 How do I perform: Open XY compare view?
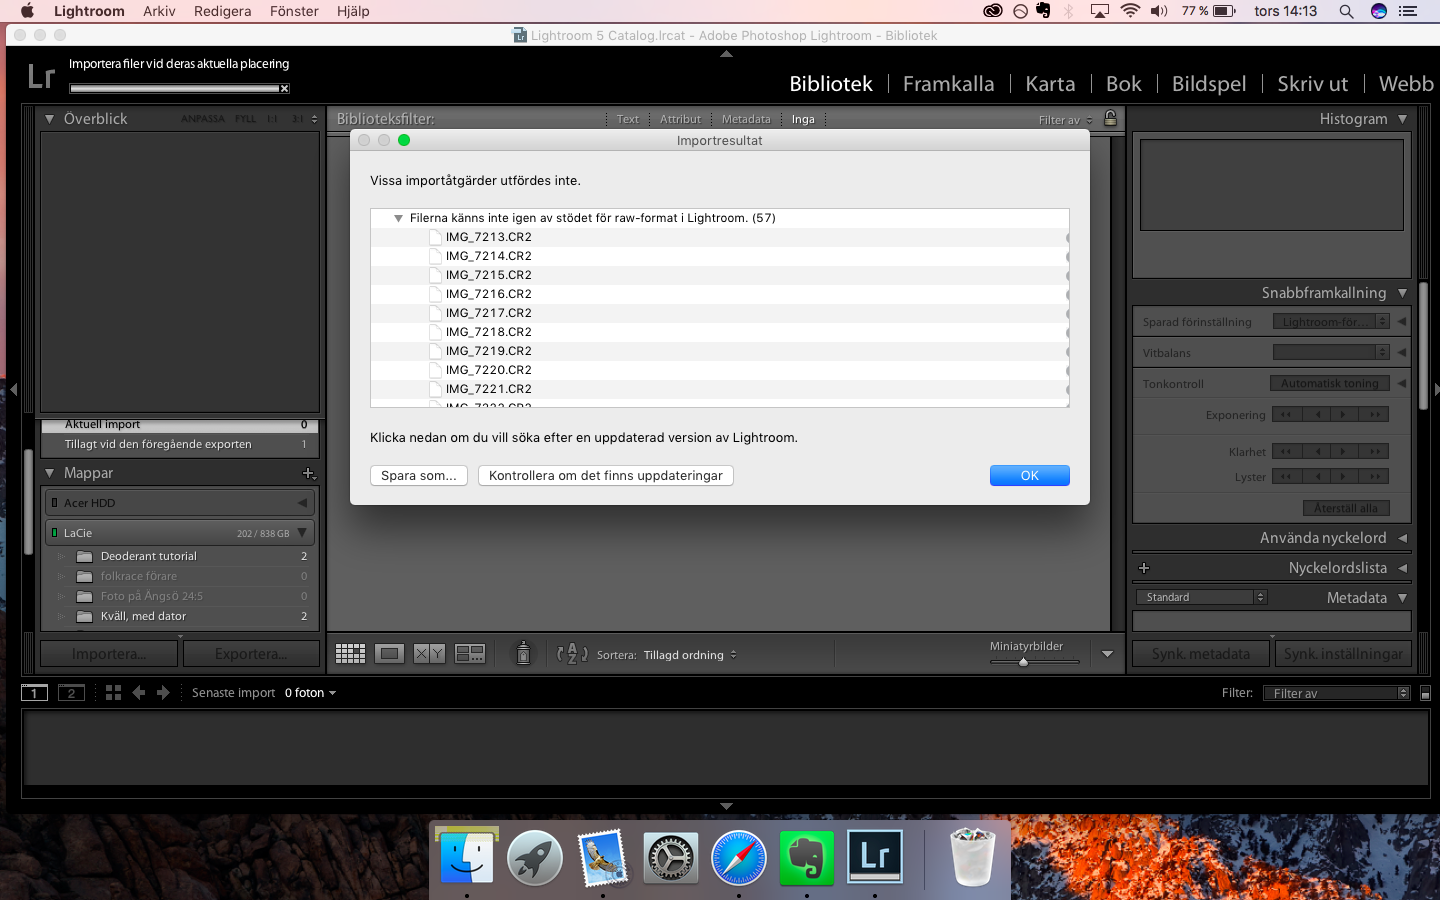tap(429, 654)
